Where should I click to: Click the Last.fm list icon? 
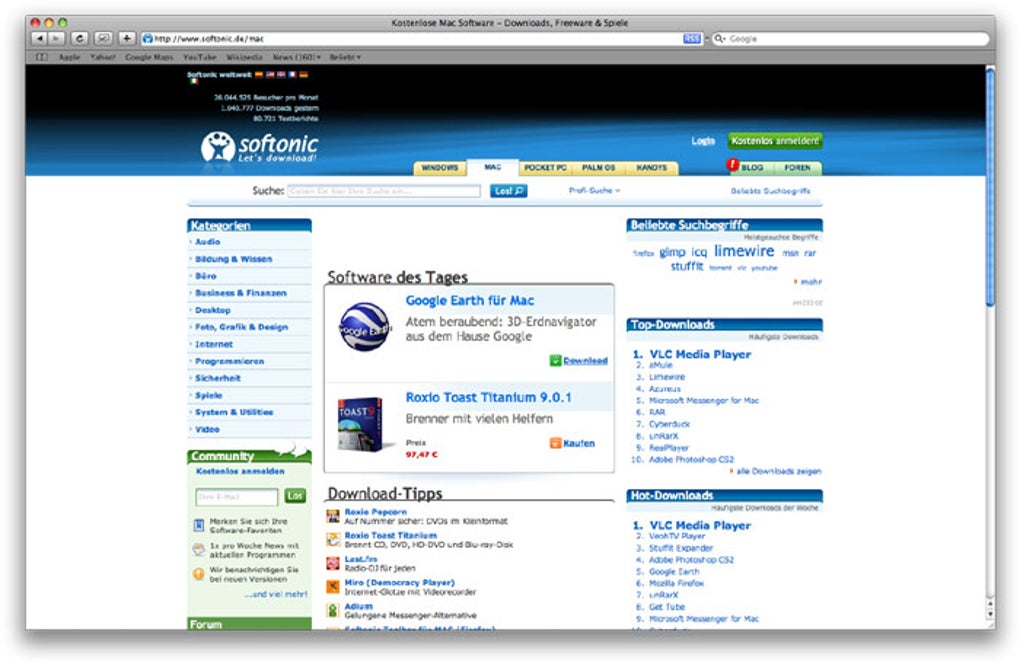[x=333, y=563]
